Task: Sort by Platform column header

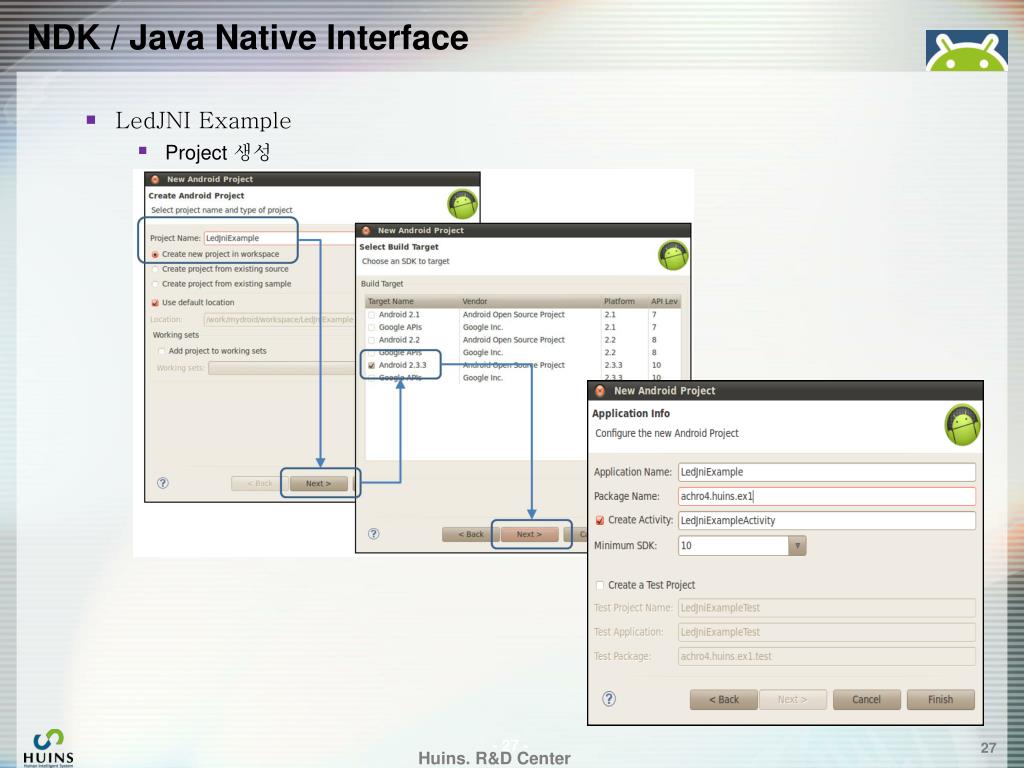Action: pyautogui.click(x=624, y=301)
